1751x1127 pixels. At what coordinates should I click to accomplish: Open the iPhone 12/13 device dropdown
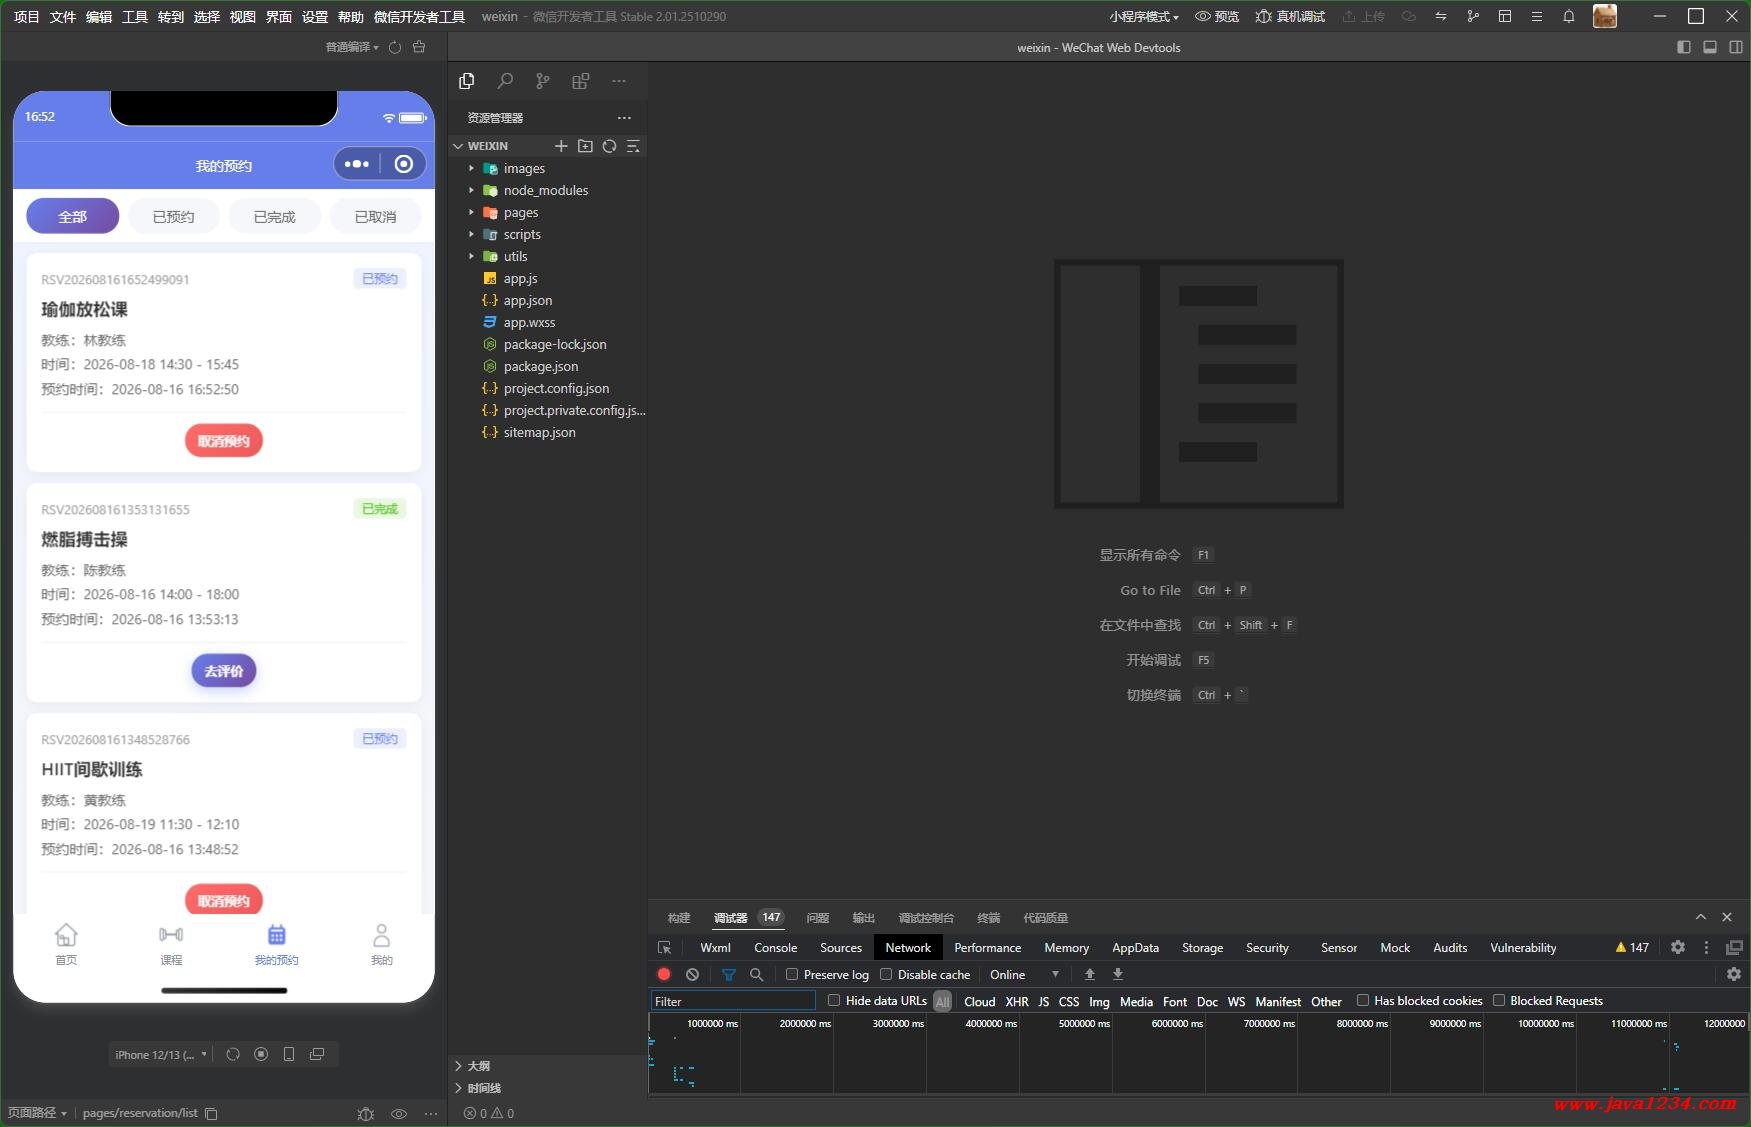pos(161,1054)
